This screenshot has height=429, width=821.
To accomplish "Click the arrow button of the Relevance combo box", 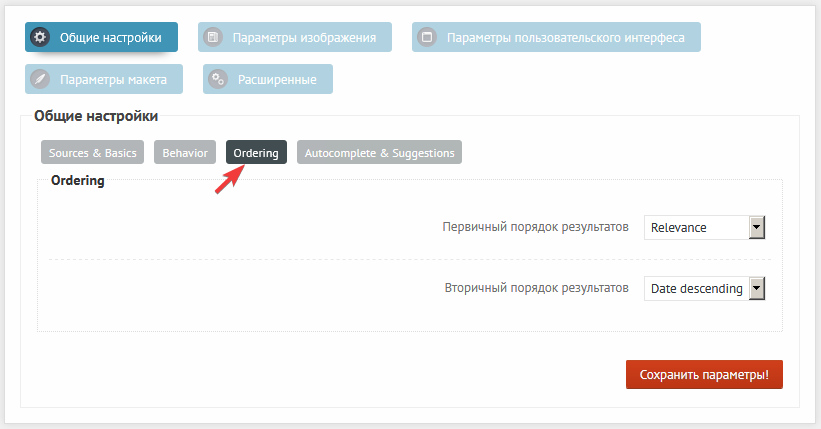I will 757,227.
